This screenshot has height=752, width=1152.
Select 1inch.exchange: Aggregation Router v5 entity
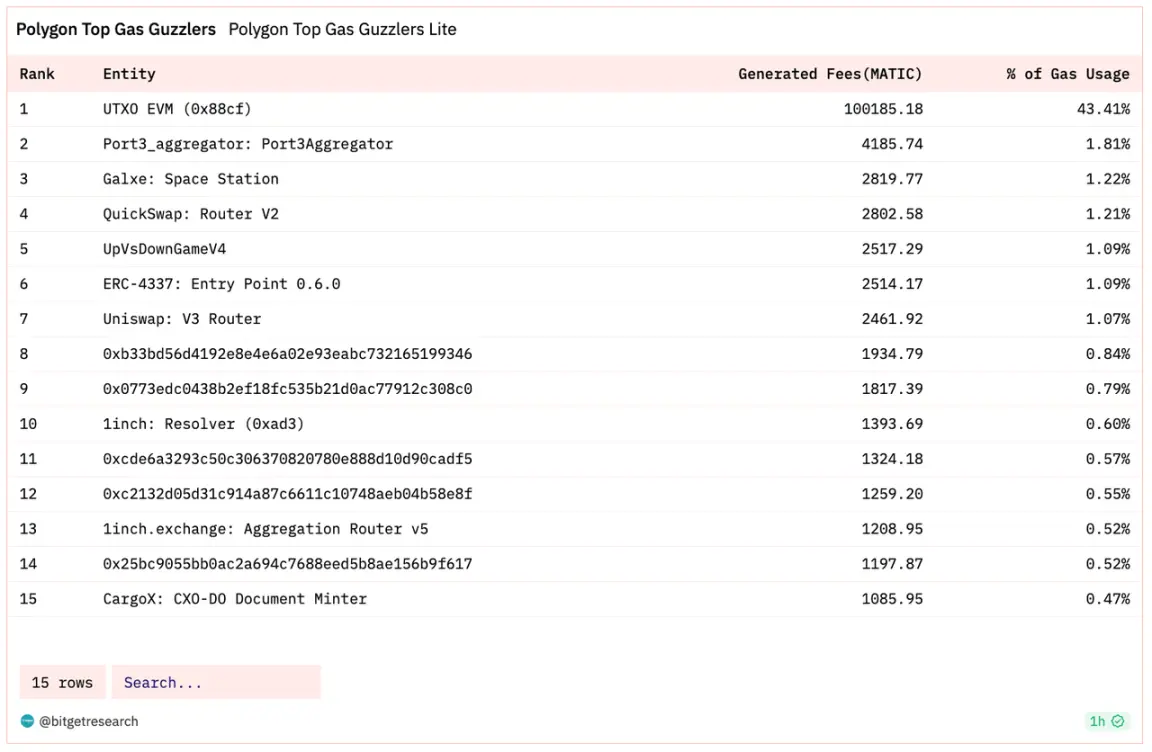[x=265, y=529]
